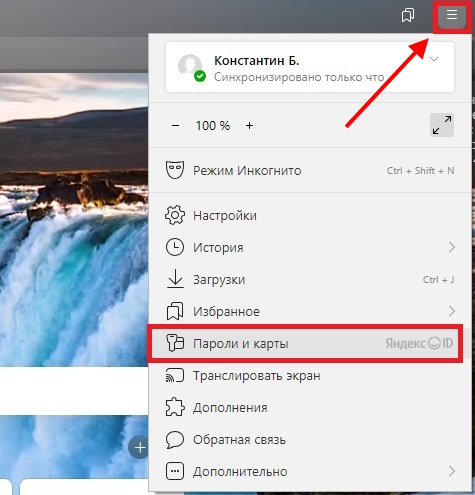Select Транслировать экран option
This screenshot has width=475, height=495.
coord(310,376)
